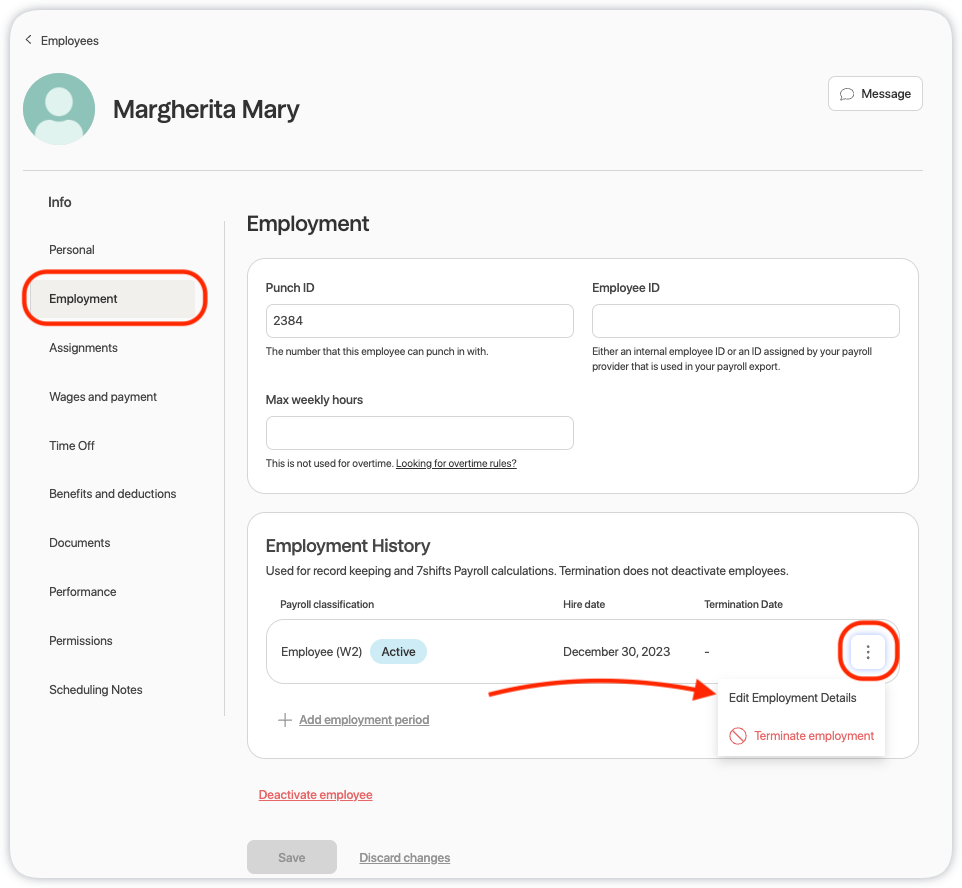This screenshot has width=962, height=888.
Task: Select Terminate employment menu option
Action: pos(813,736)
